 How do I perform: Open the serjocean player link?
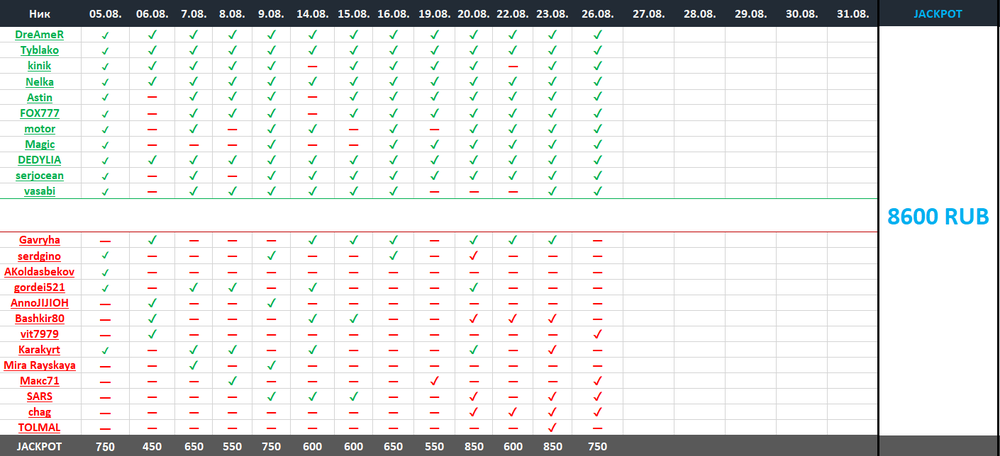(40, 175)
